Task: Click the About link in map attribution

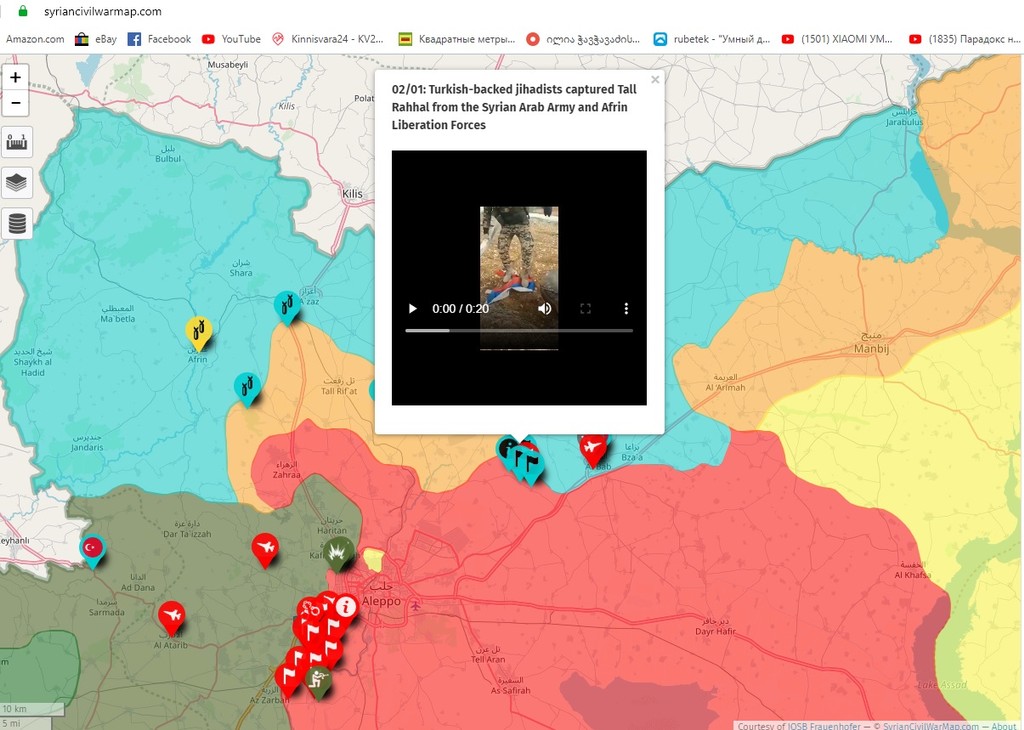Action: point(1004,725)
